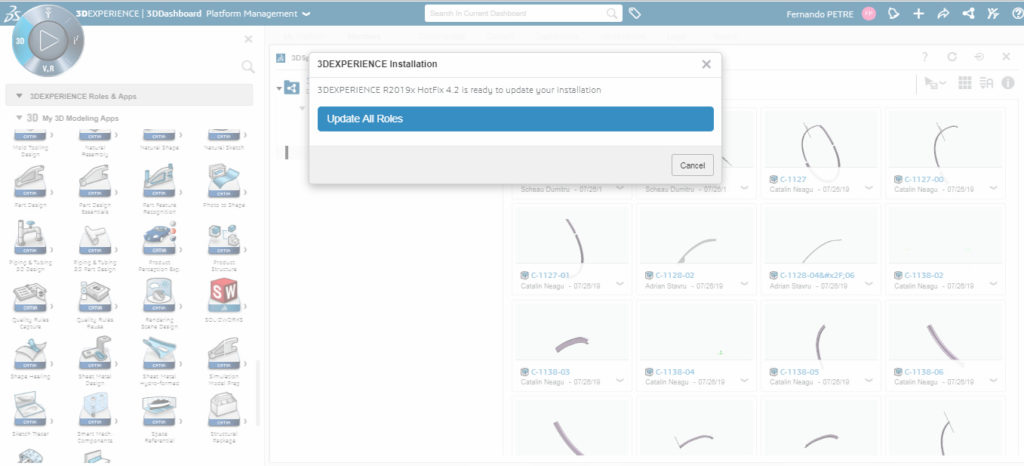This screenshot has width=1024, height=466.
Task: Expand chevron on the C-1138-06 card
Action: (x=993, y=381)
